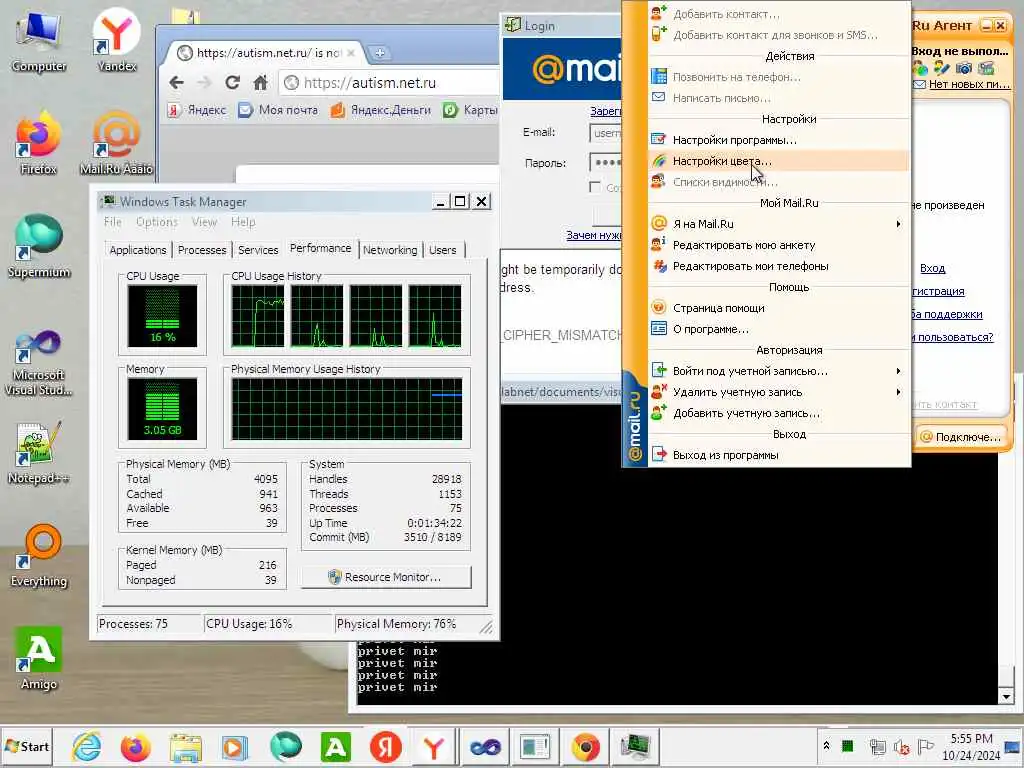Show hidden system tray icons
This screenshot has height=768, width=1024.
click(826, 746)
